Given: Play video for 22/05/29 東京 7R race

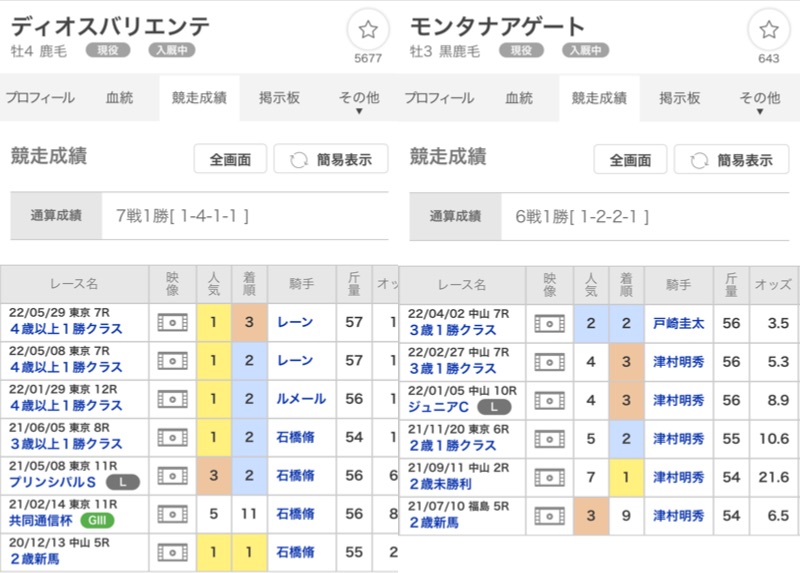Looking at the screenshot, I should (x=172, y=323).
